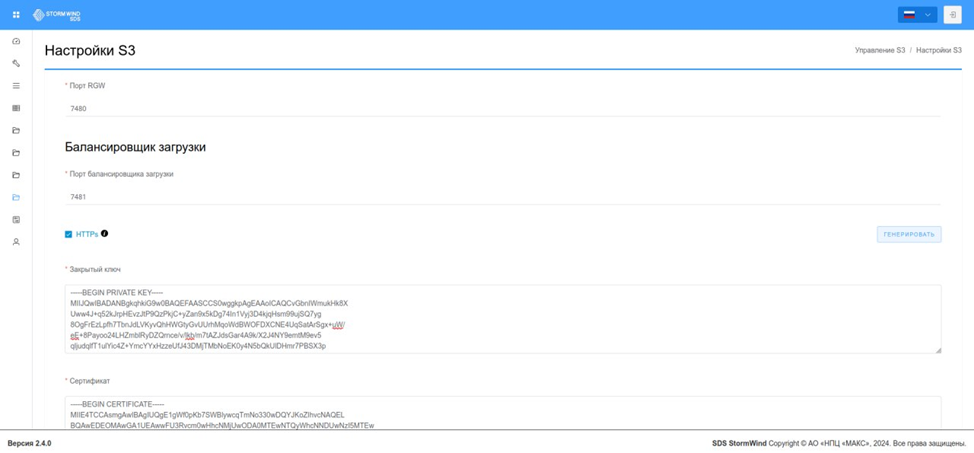Click the private key textarea resize handle
The height and width of the screenshot is (453, 974).
tap(938, 350)
